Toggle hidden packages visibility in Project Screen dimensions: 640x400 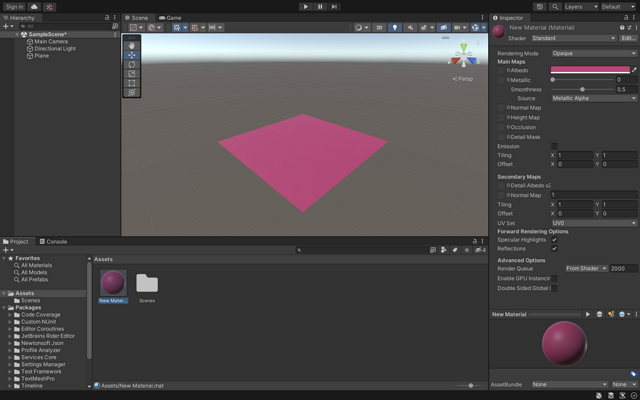[480, 250]
